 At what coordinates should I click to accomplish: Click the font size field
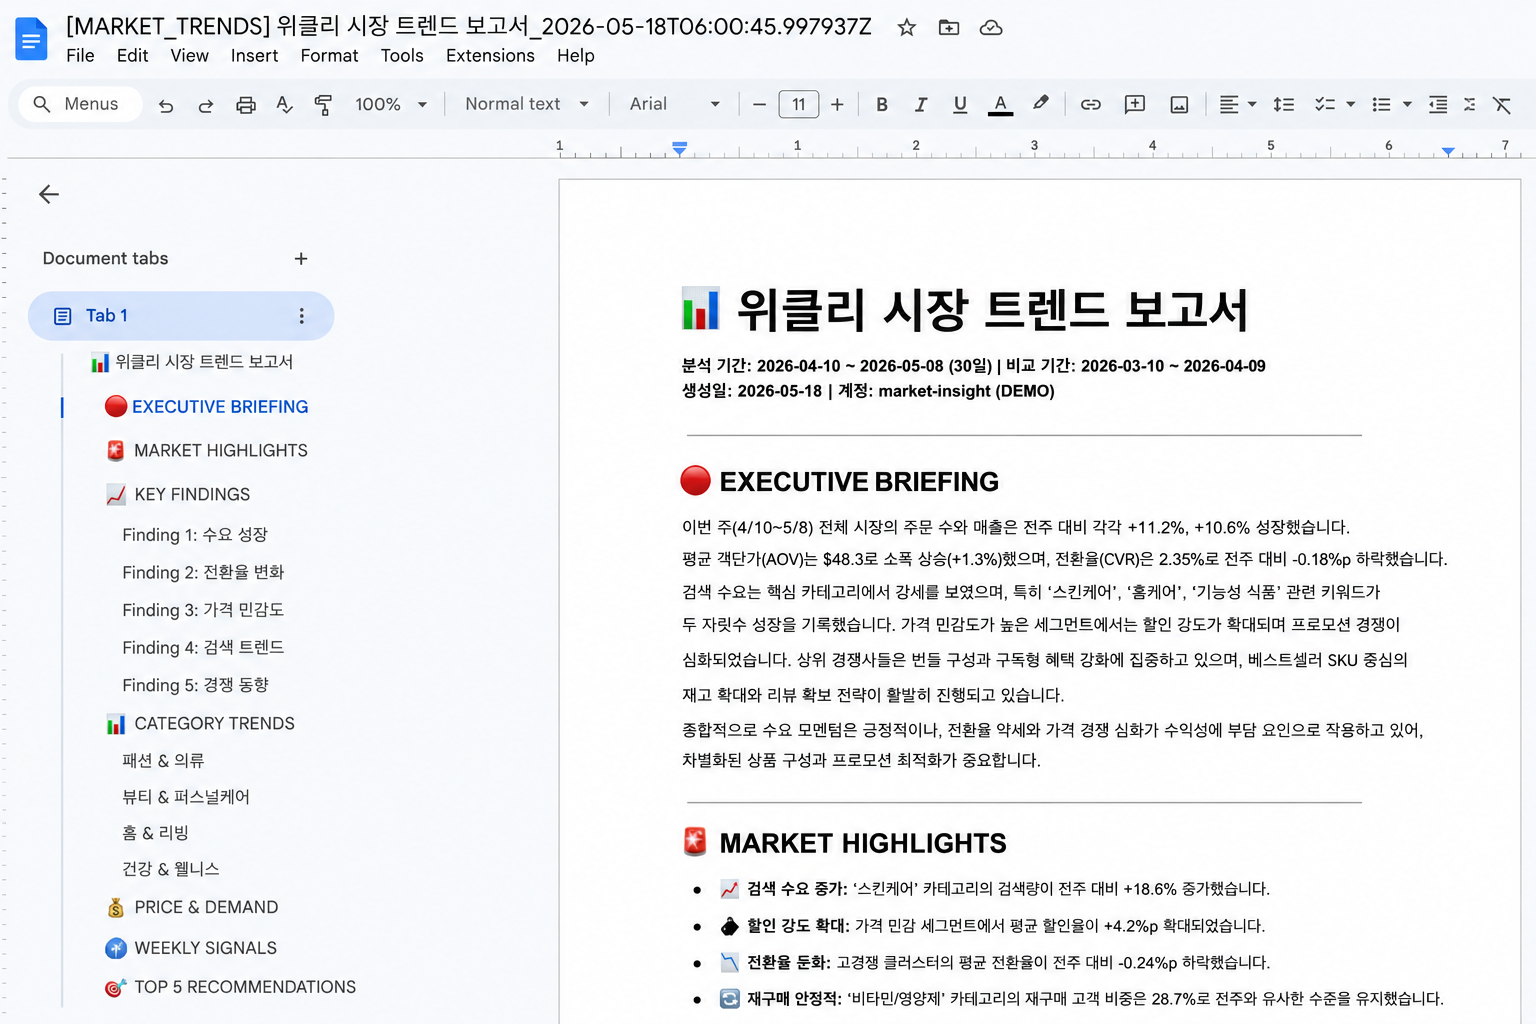pos(799,104)
